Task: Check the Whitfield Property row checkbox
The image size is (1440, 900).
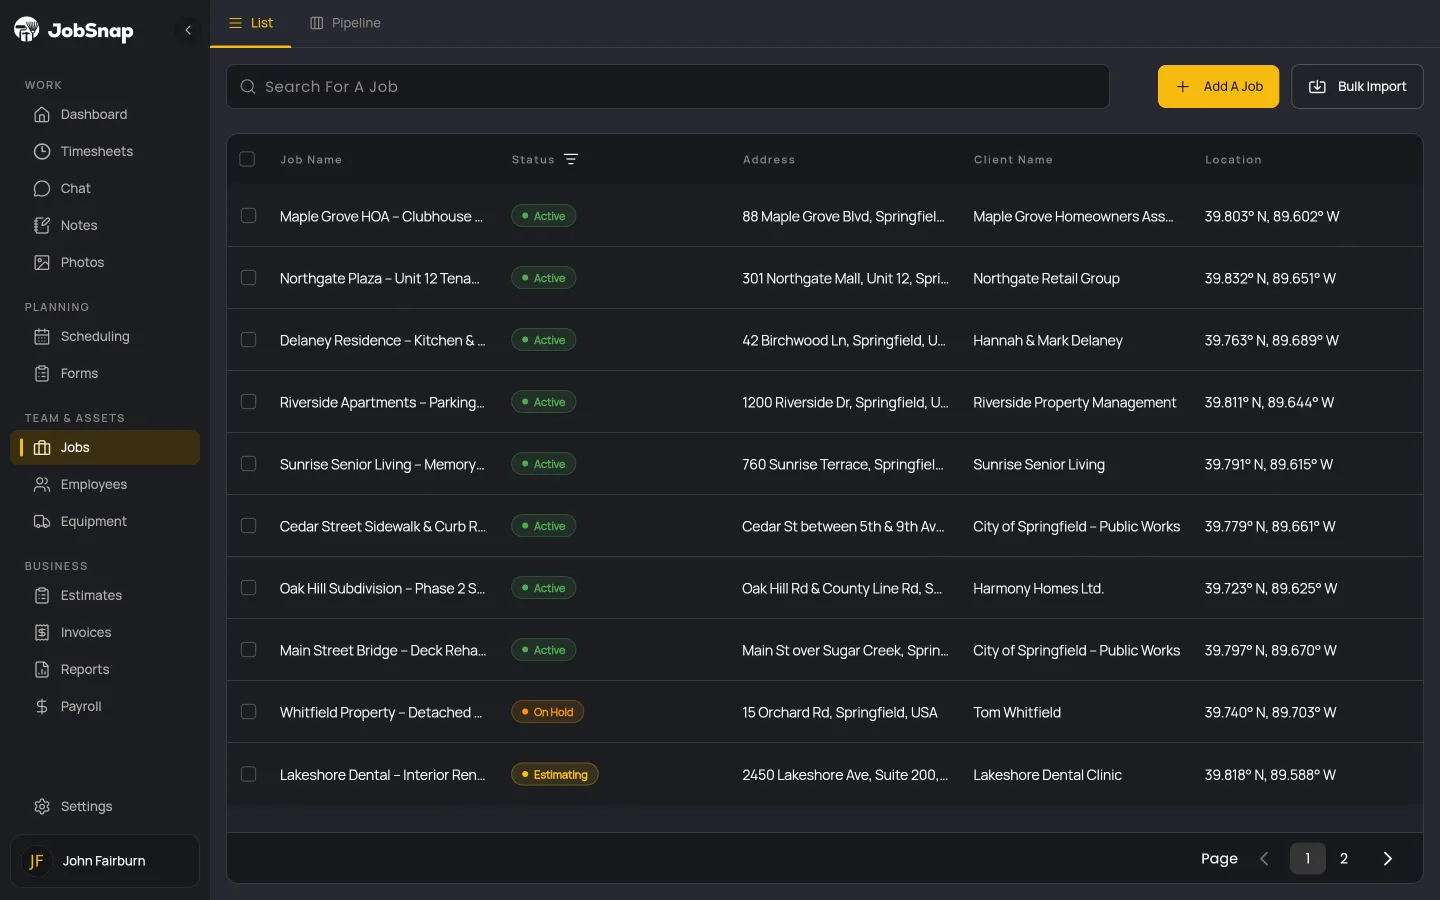Action: point(249,712)
